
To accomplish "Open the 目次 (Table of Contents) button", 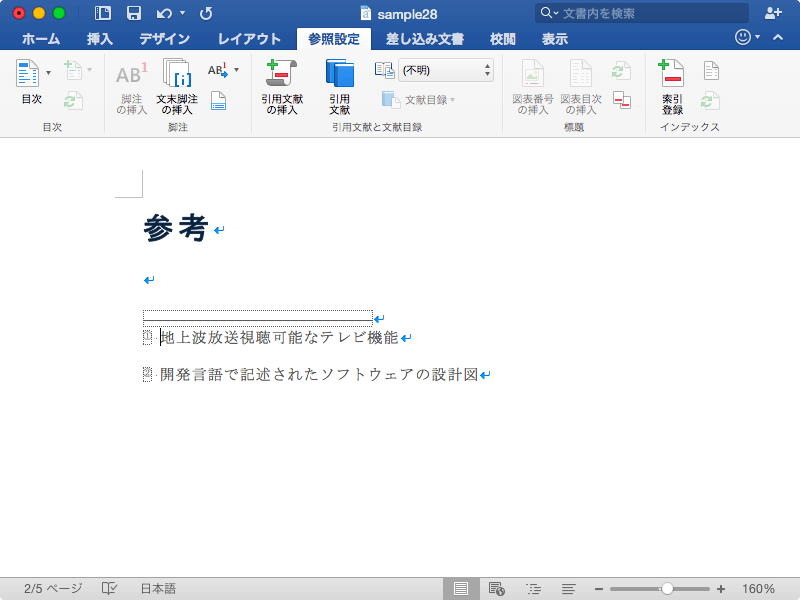I will pos(28,82).
